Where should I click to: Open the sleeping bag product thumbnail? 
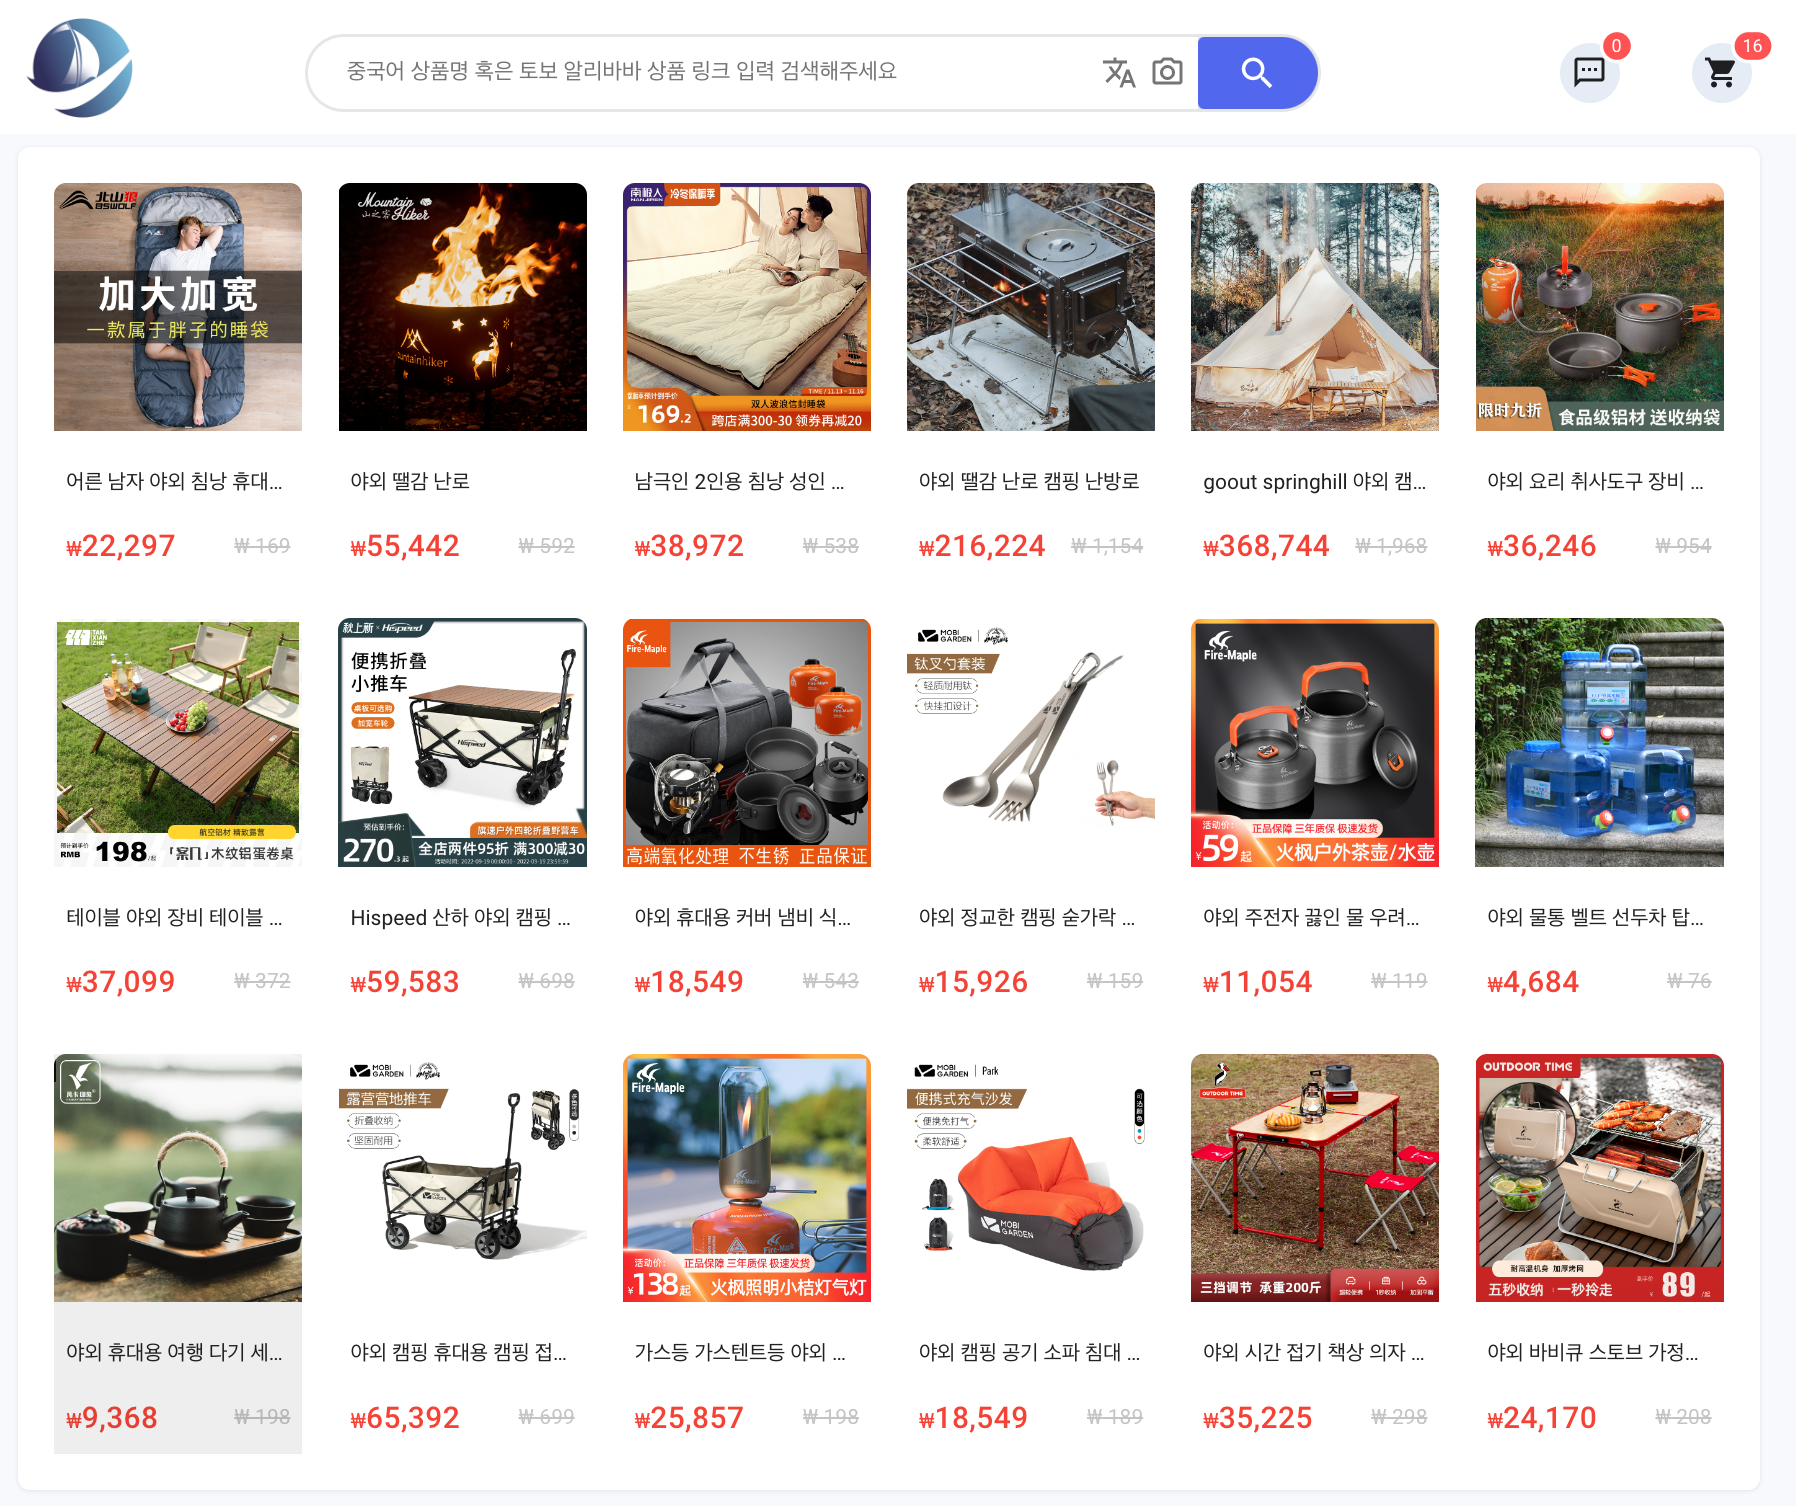pos(178,307)
